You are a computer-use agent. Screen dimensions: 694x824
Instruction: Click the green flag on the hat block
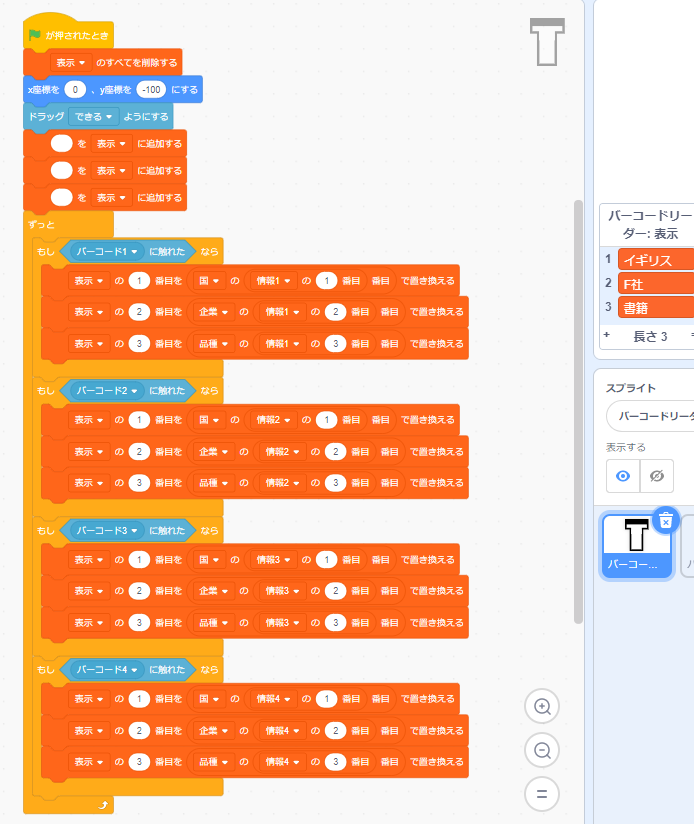point(35,35)
